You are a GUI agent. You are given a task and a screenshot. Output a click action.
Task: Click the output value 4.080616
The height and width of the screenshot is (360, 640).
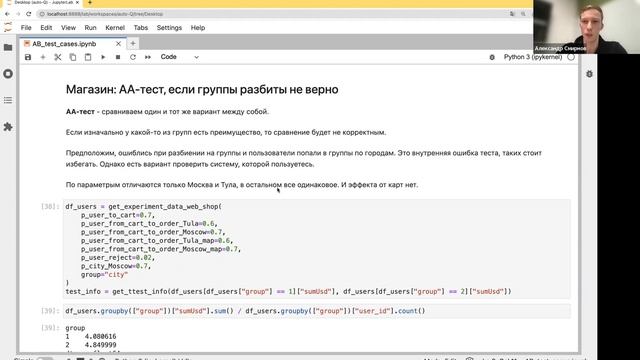(x=100, y=336)
